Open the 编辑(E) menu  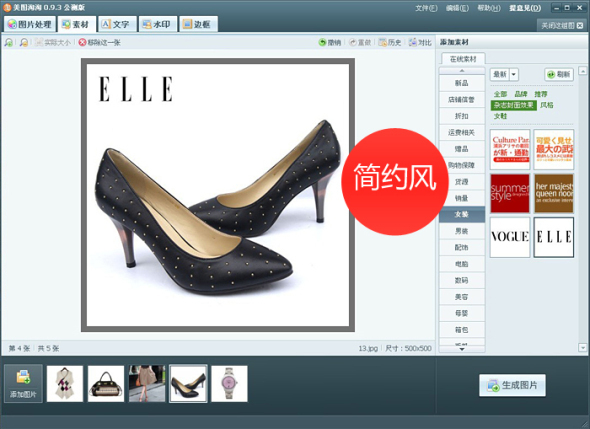457,8
